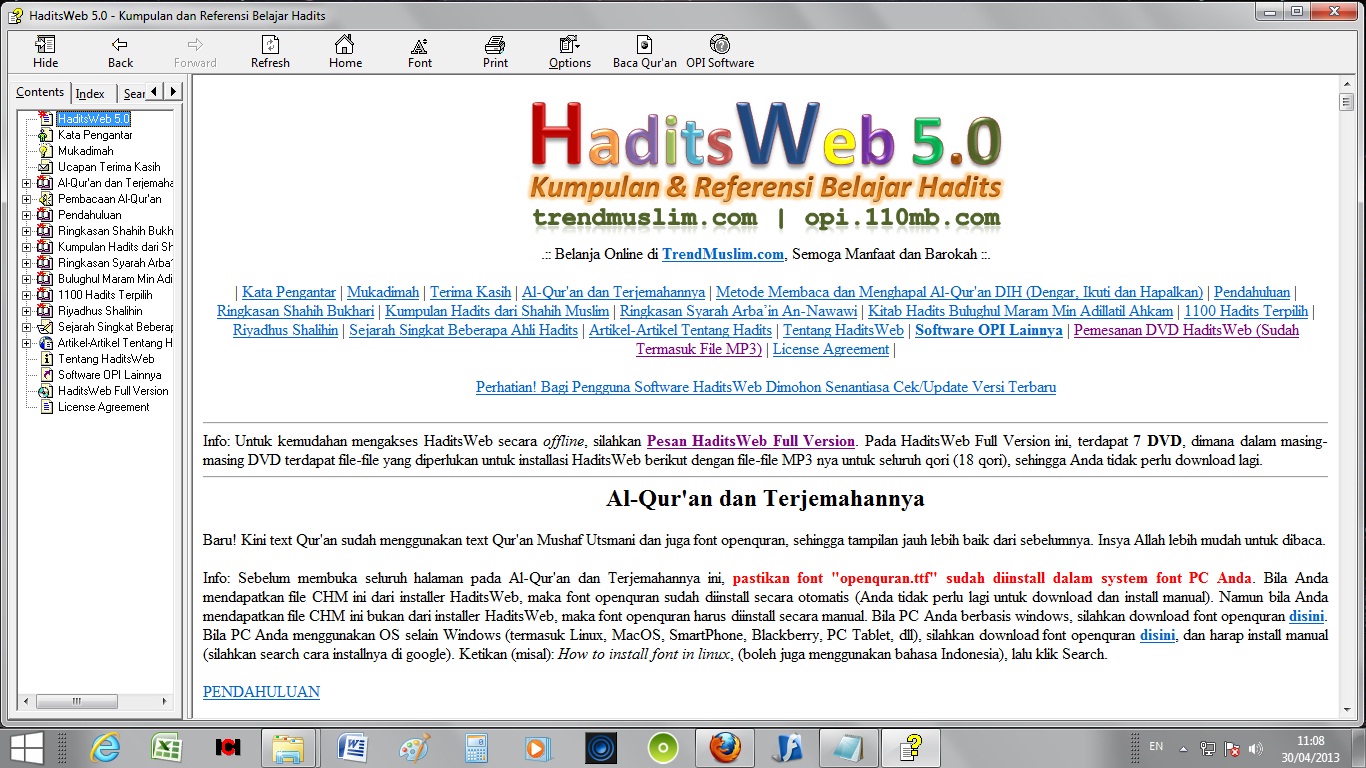Screen dimensions: 1366x768
Task: Follow the Tentang HaditsWeb content link
Action: pos(843,330)
